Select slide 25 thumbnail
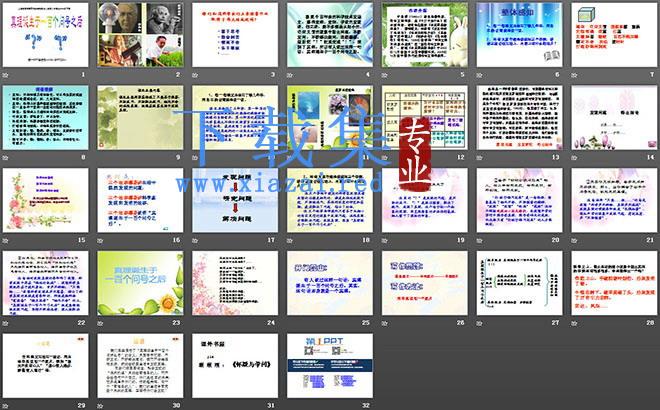The image size is (660, 410). tap(330, 283)
